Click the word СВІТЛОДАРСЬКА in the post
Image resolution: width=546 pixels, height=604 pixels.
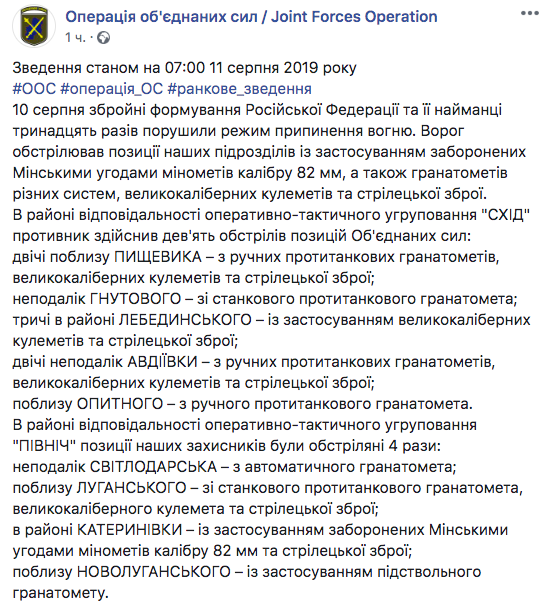click(153, 467)
